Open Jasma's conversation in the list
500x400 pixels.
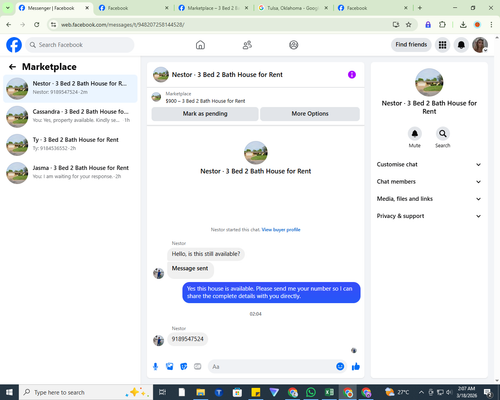tap(70, 172)
